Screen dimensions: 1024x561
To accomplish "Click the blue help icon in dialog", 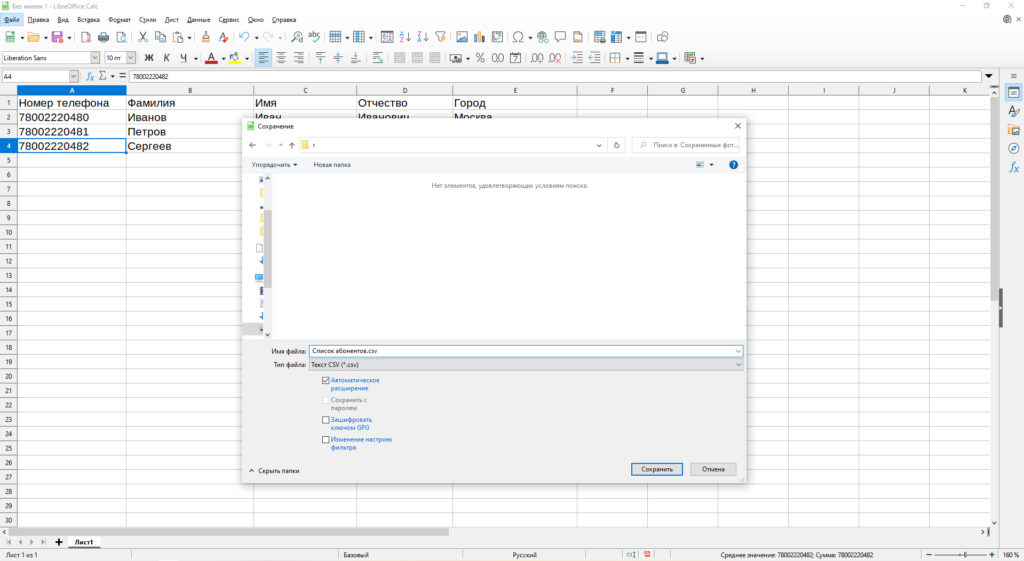I will (x=733, y=164).
